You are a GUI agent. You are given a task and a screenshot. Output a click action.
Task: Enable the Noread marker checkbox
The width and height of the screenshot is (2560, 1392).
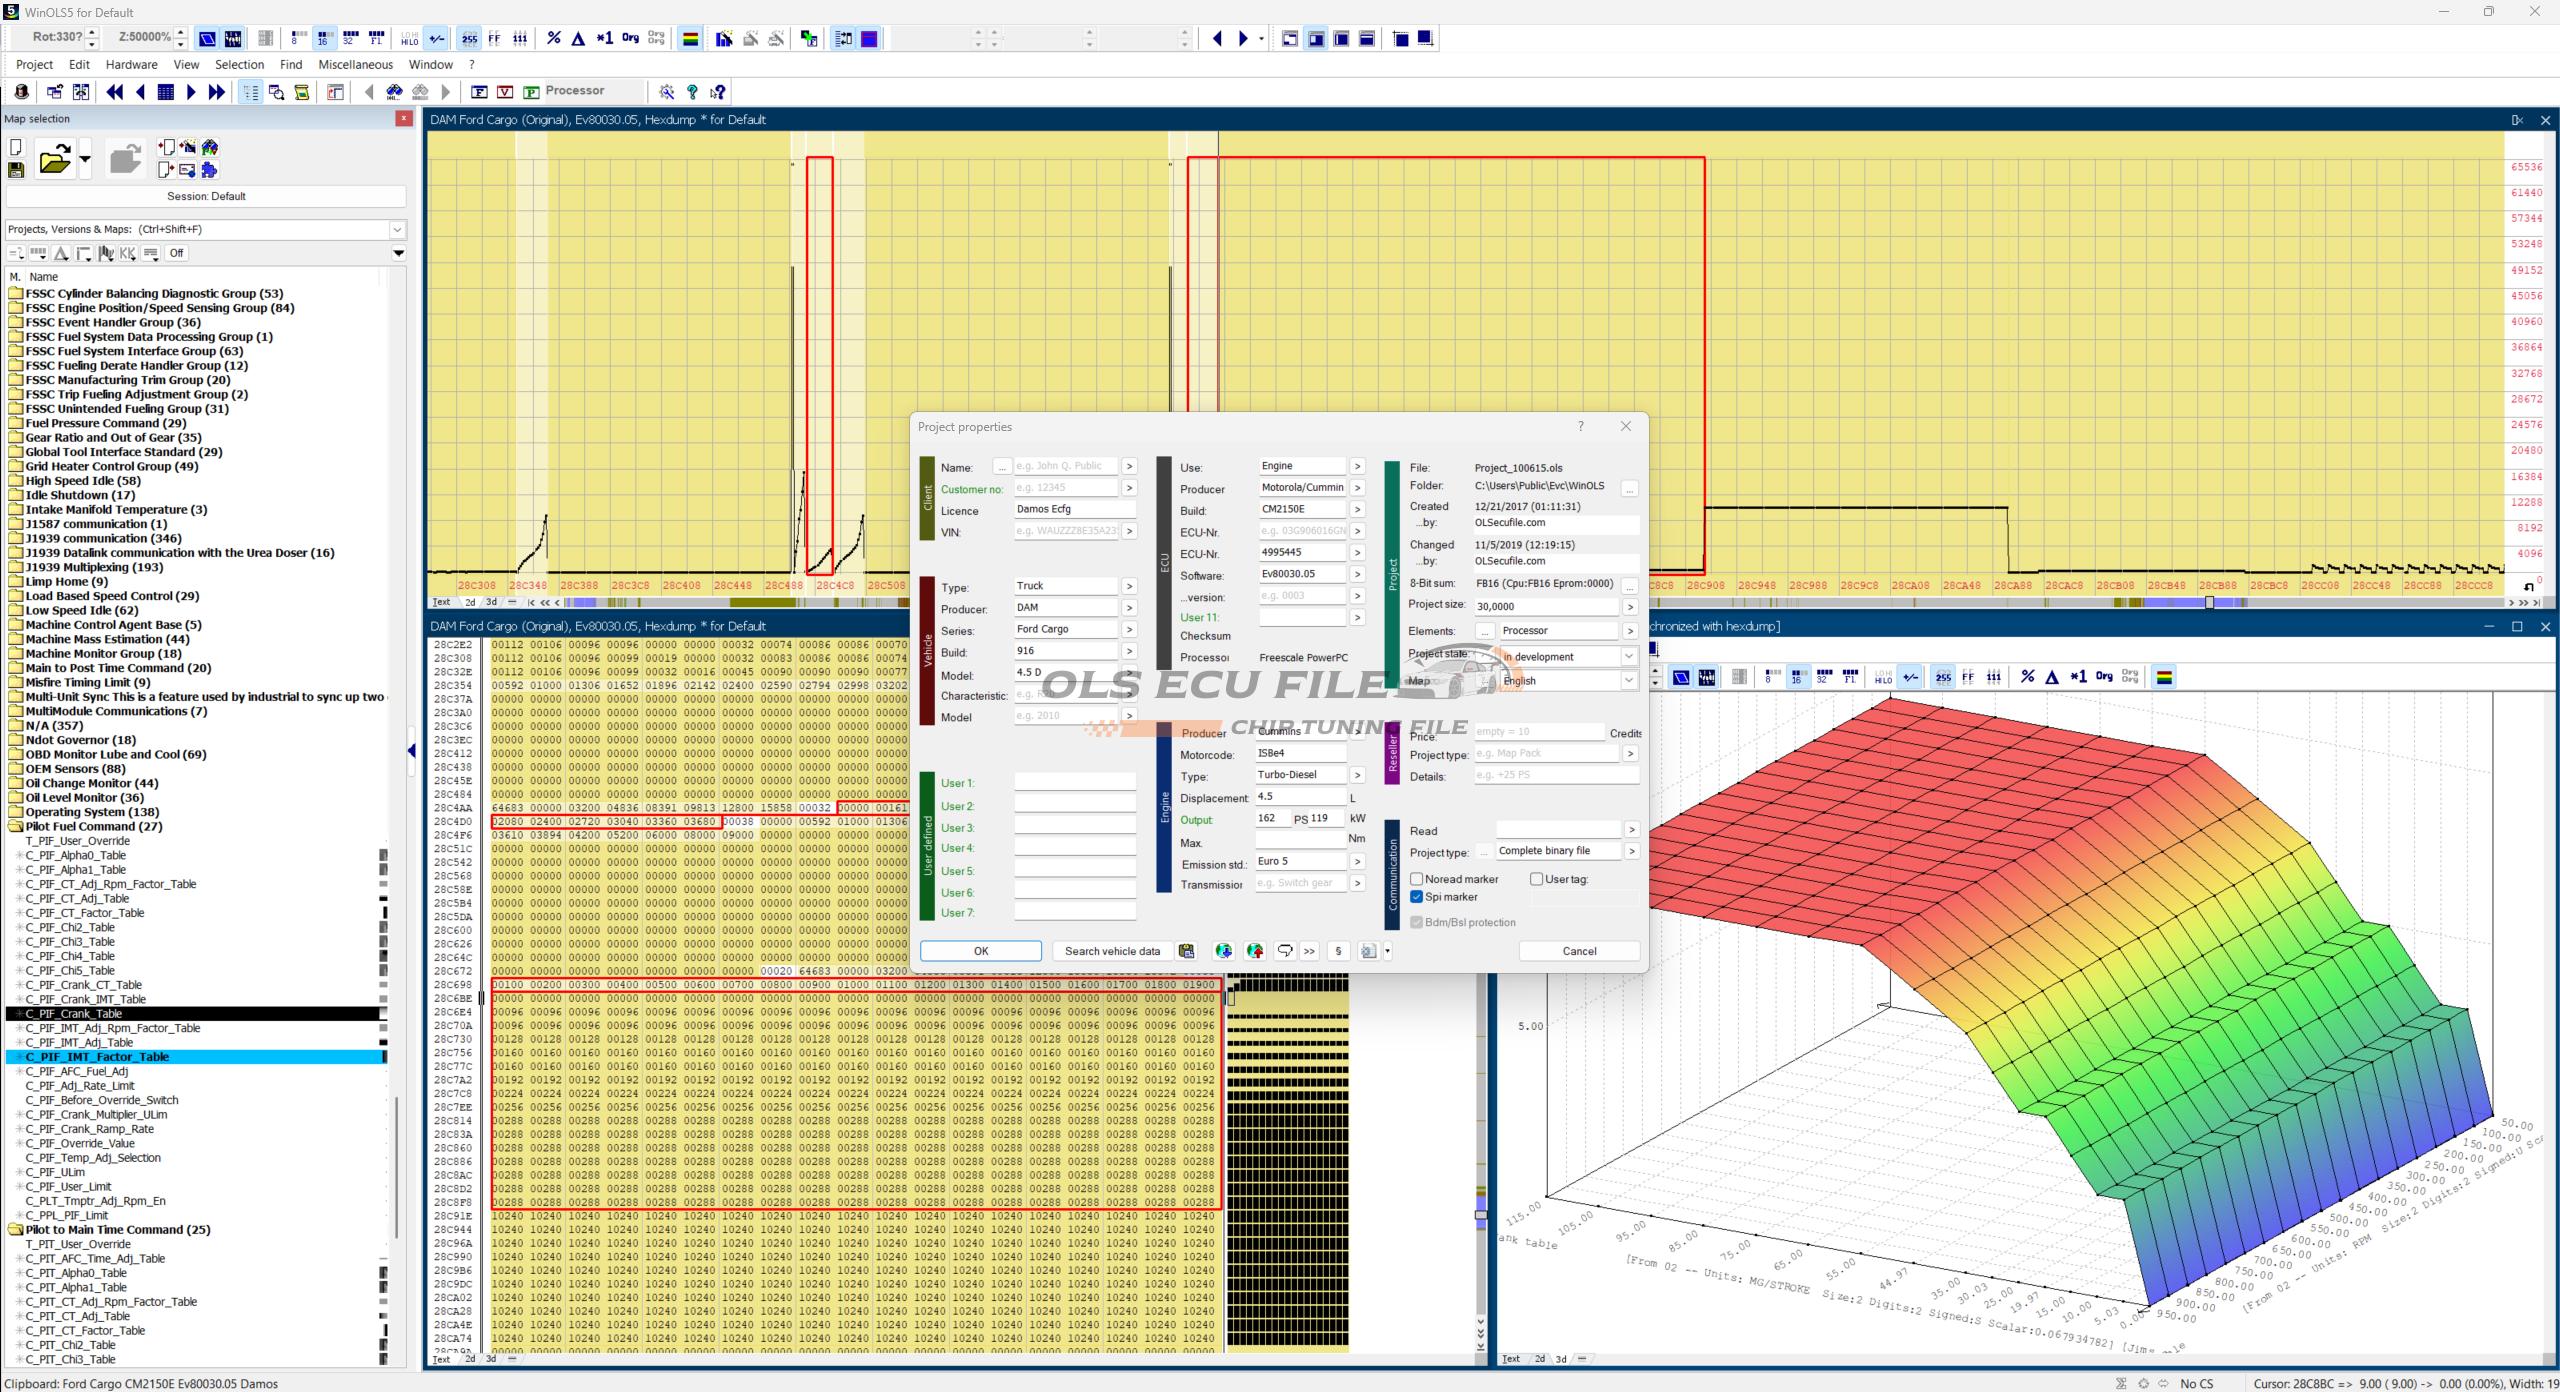click(x=1417, y=879)
